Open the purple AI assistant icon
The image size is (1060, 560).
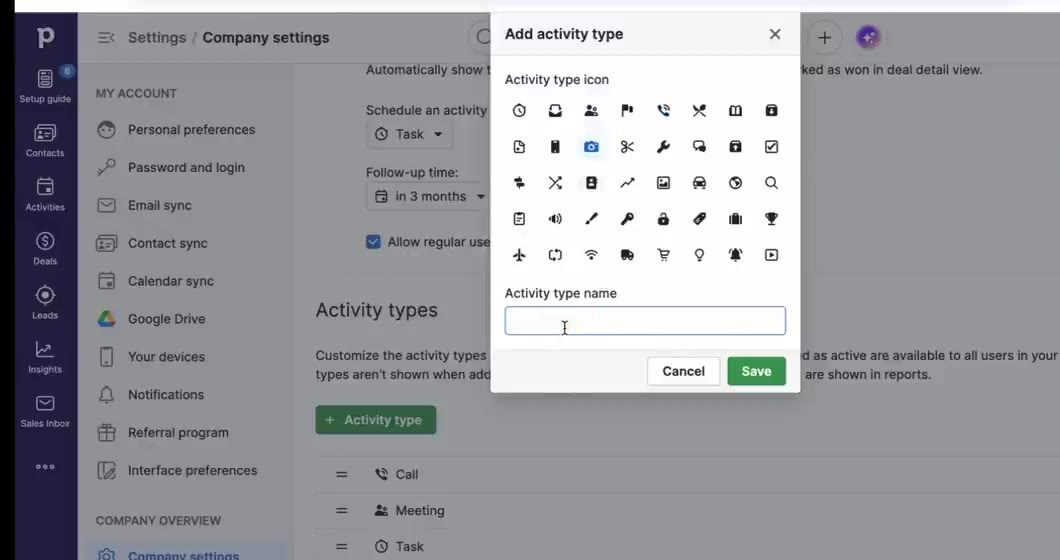pos(869,38)
